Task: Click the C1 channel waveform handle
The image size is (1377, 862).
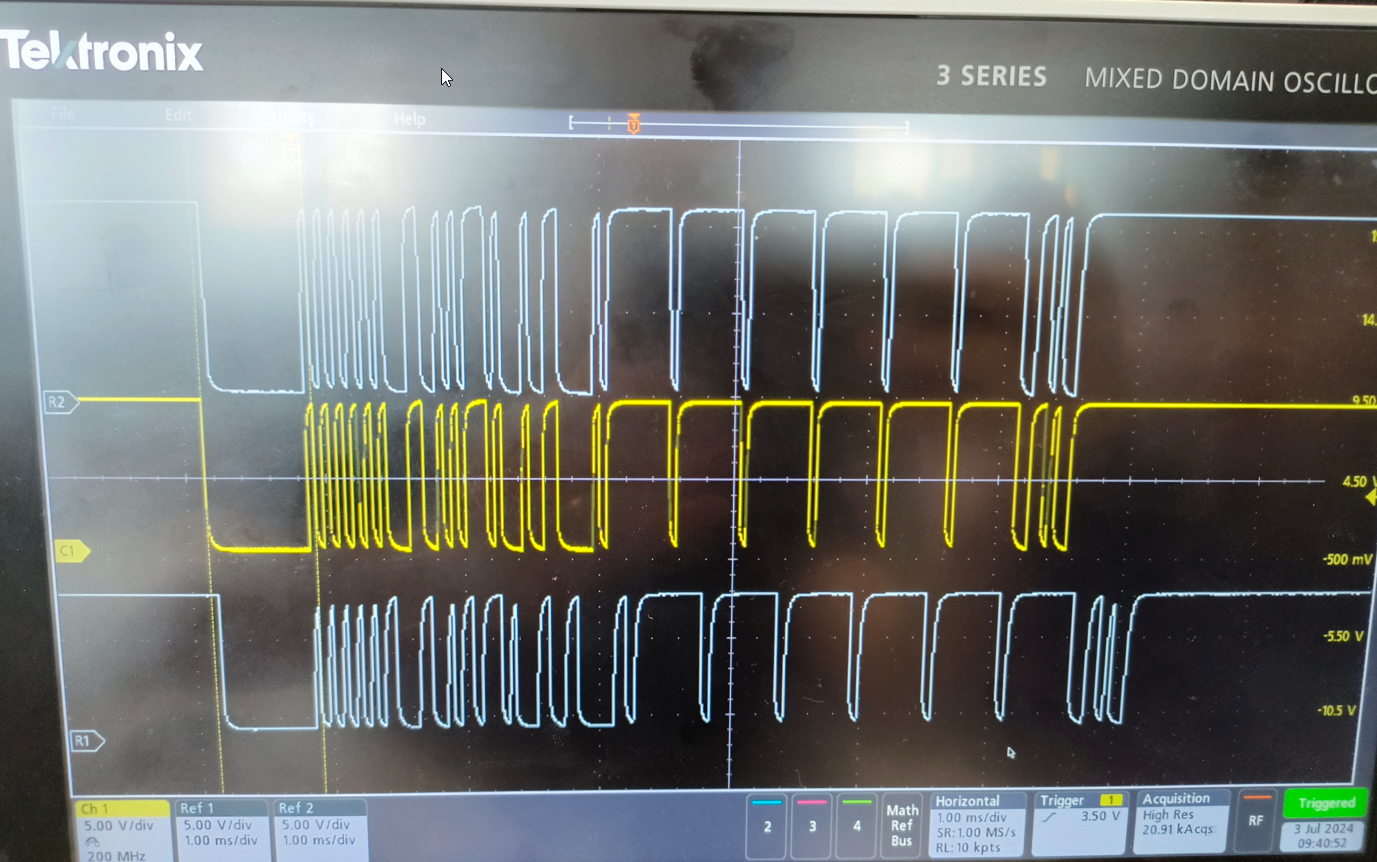Action: tap(71, 551)
